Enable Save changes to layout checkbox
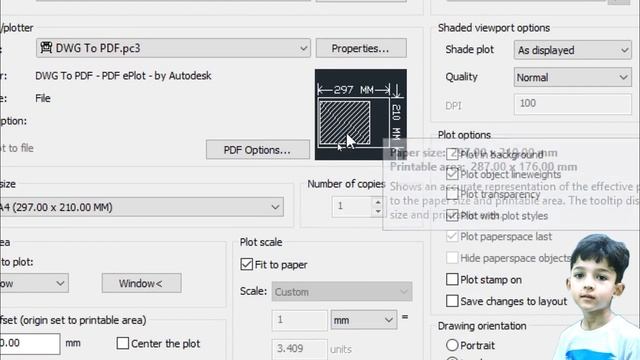 452,301
